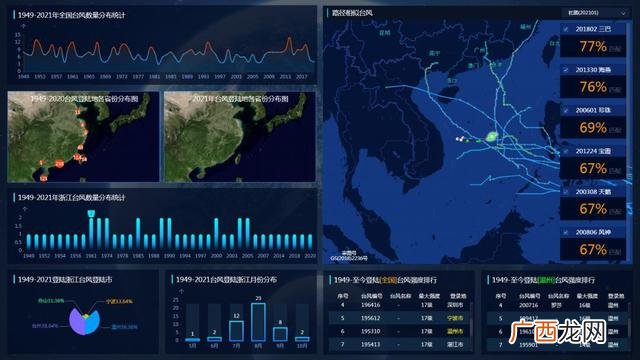Select the 10月 bar in the monthly chart
640x360 pixels.
click(302, 339)
